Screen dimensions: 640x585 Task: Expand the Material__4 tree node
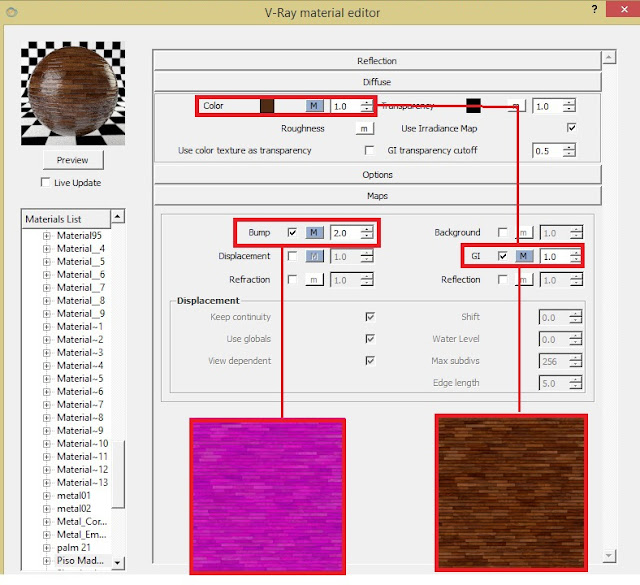pos(47,249)
